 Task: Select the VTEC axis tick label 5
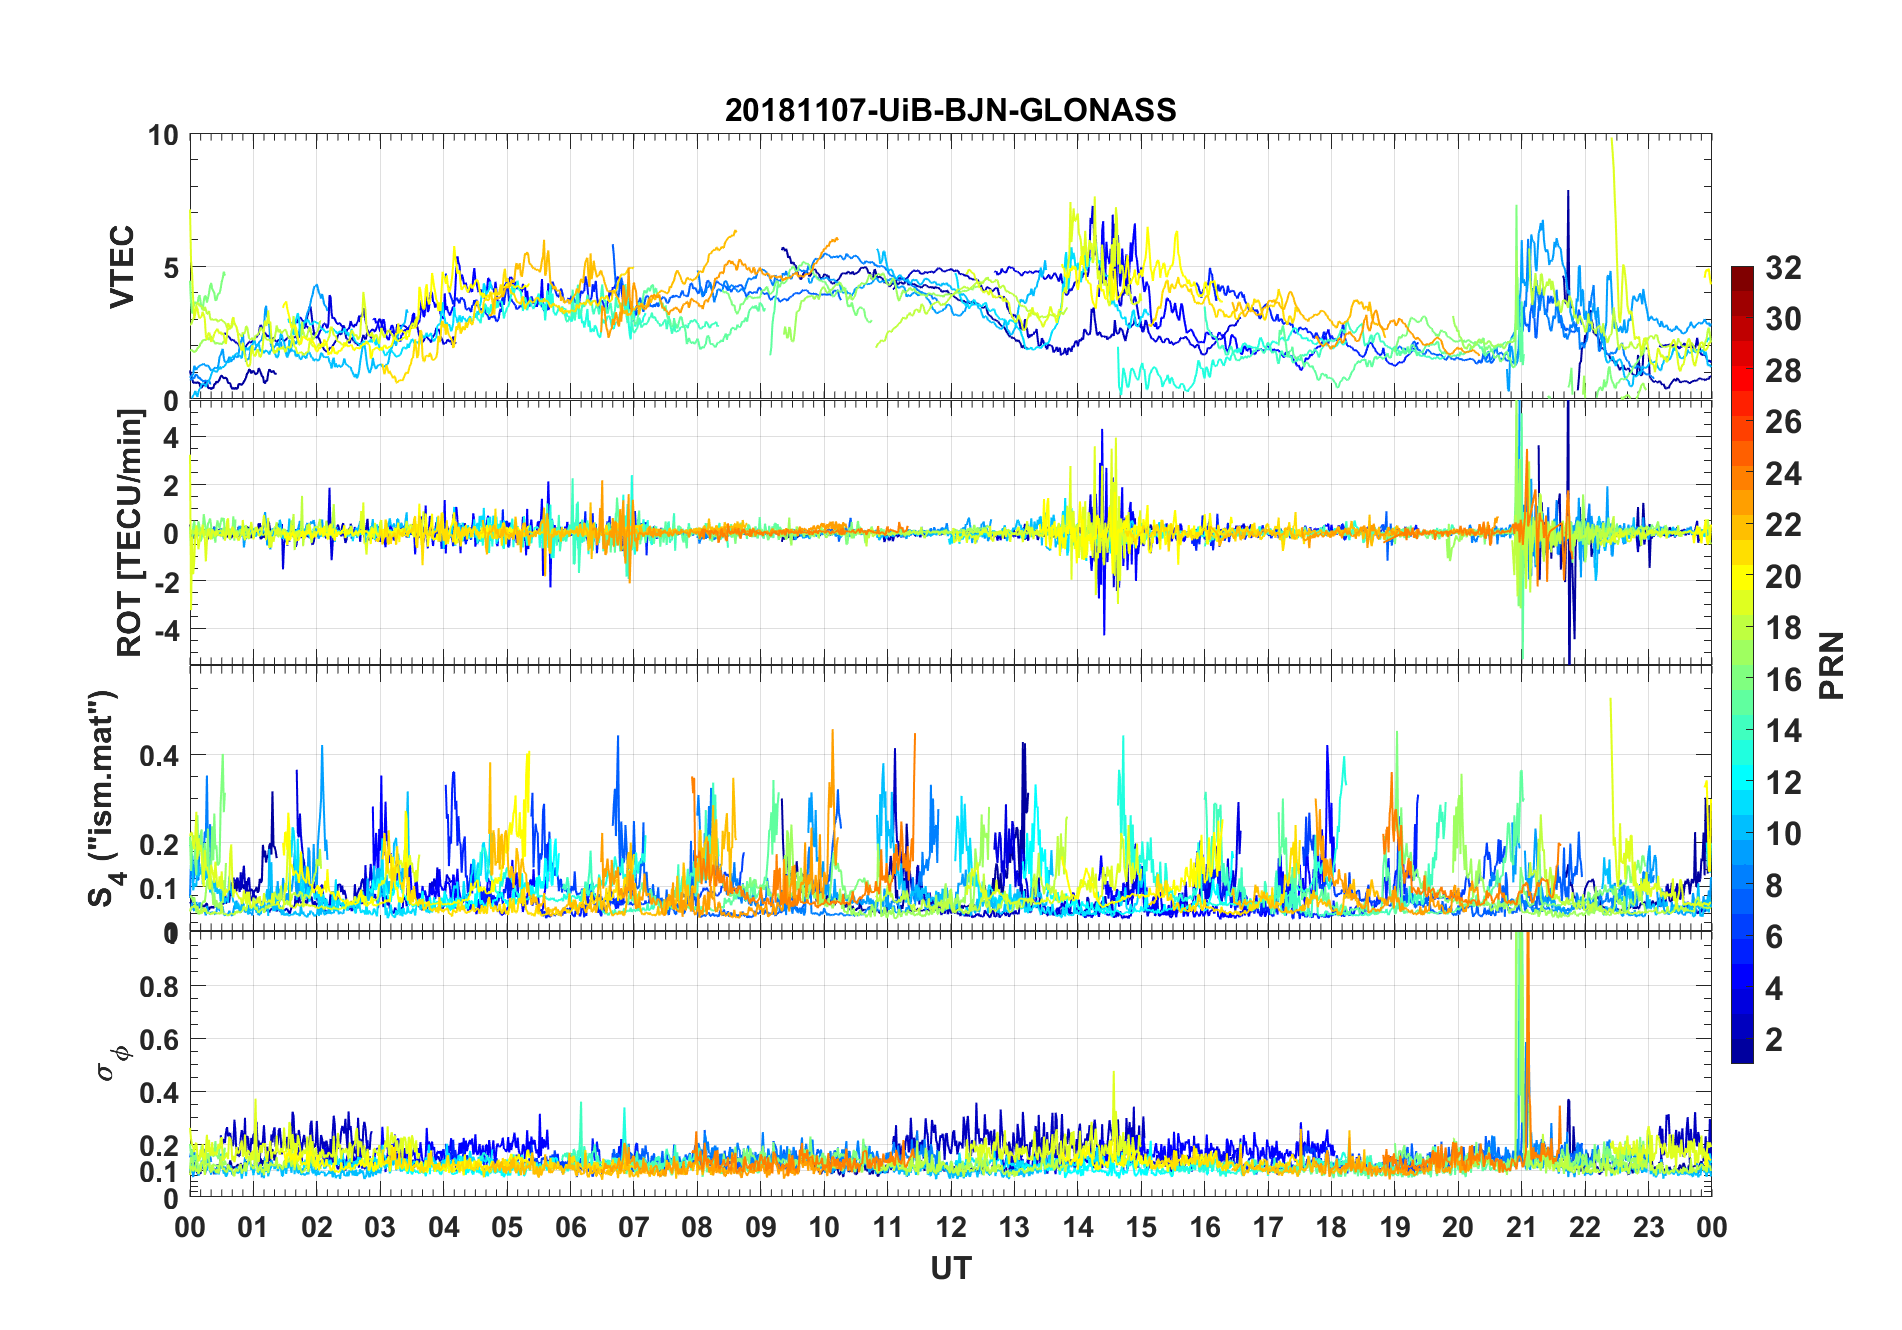pyautogui.click(x=171, y=268)
